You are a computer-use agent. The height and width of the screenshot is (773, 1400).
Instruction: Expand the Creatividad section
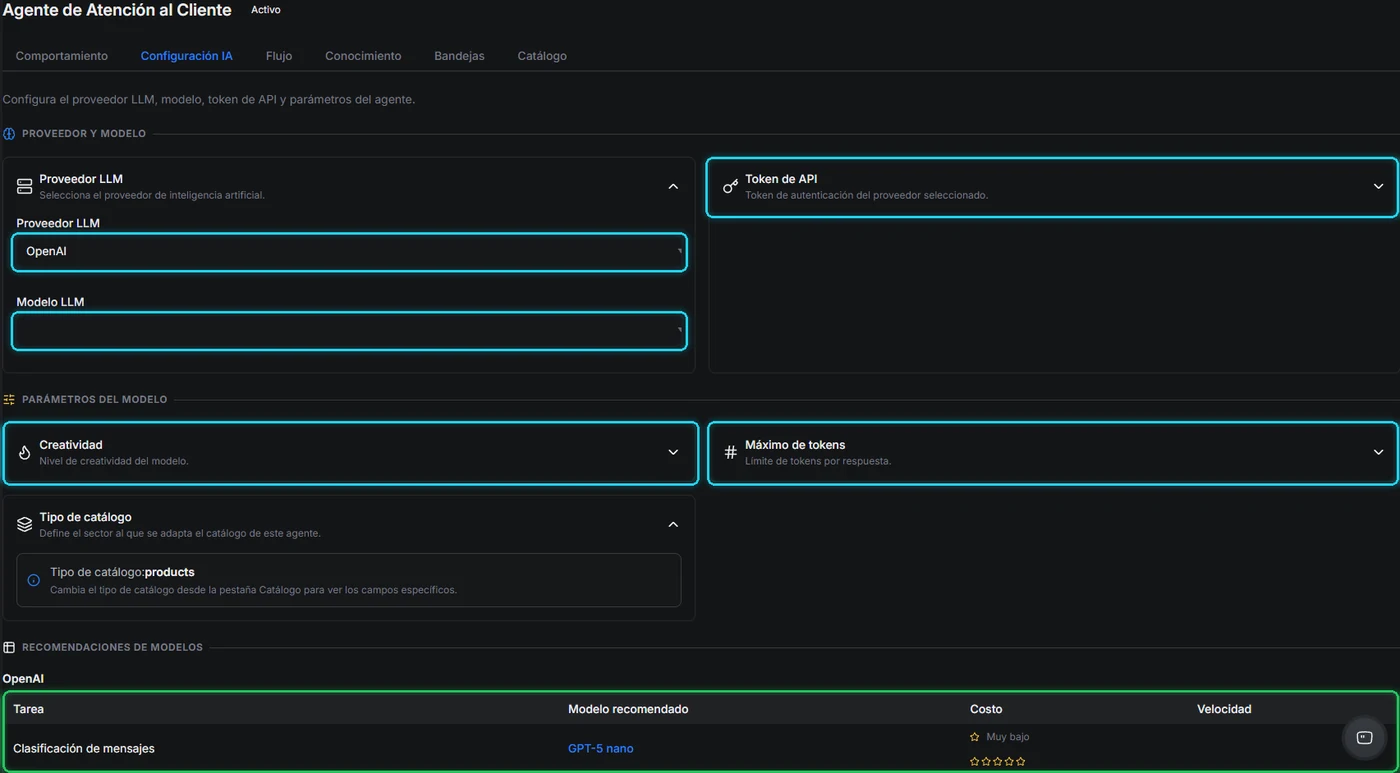350,453
